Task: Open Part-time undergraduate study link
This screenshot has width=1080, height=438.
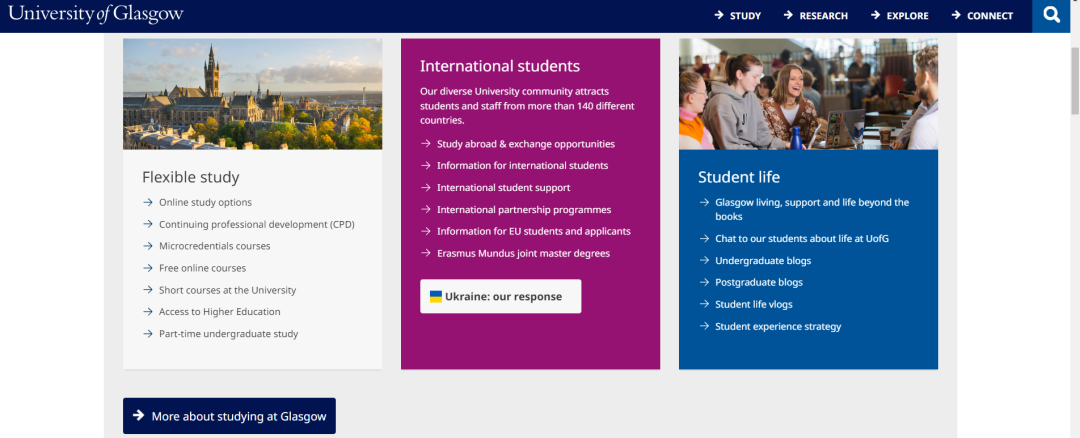Action: (x=229, y=333)
